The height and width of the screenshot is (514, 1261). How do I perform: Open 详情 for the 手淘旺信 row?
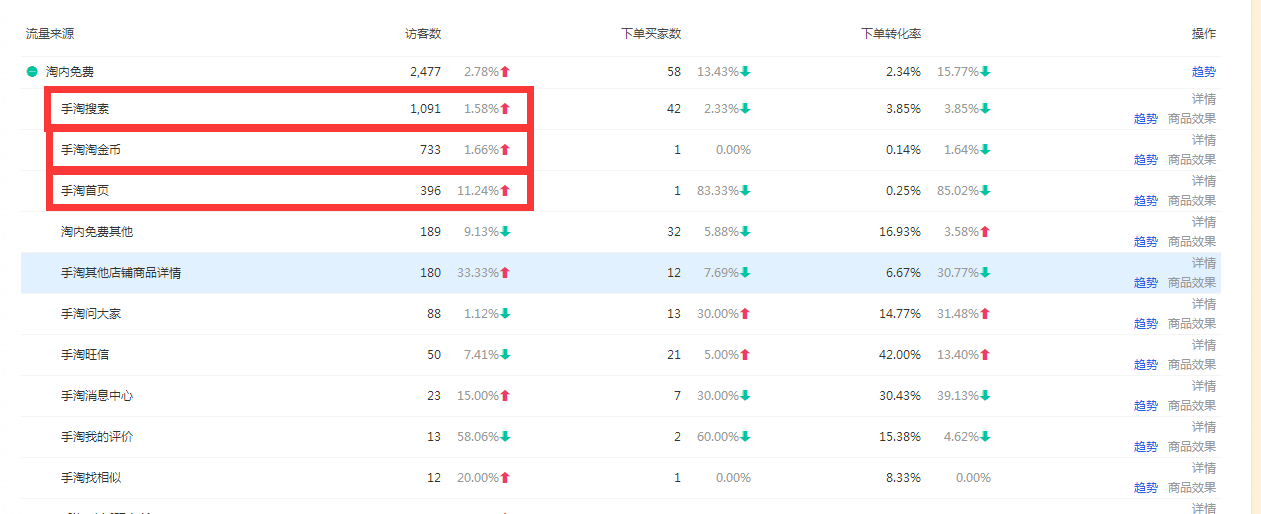[1203, 345]
